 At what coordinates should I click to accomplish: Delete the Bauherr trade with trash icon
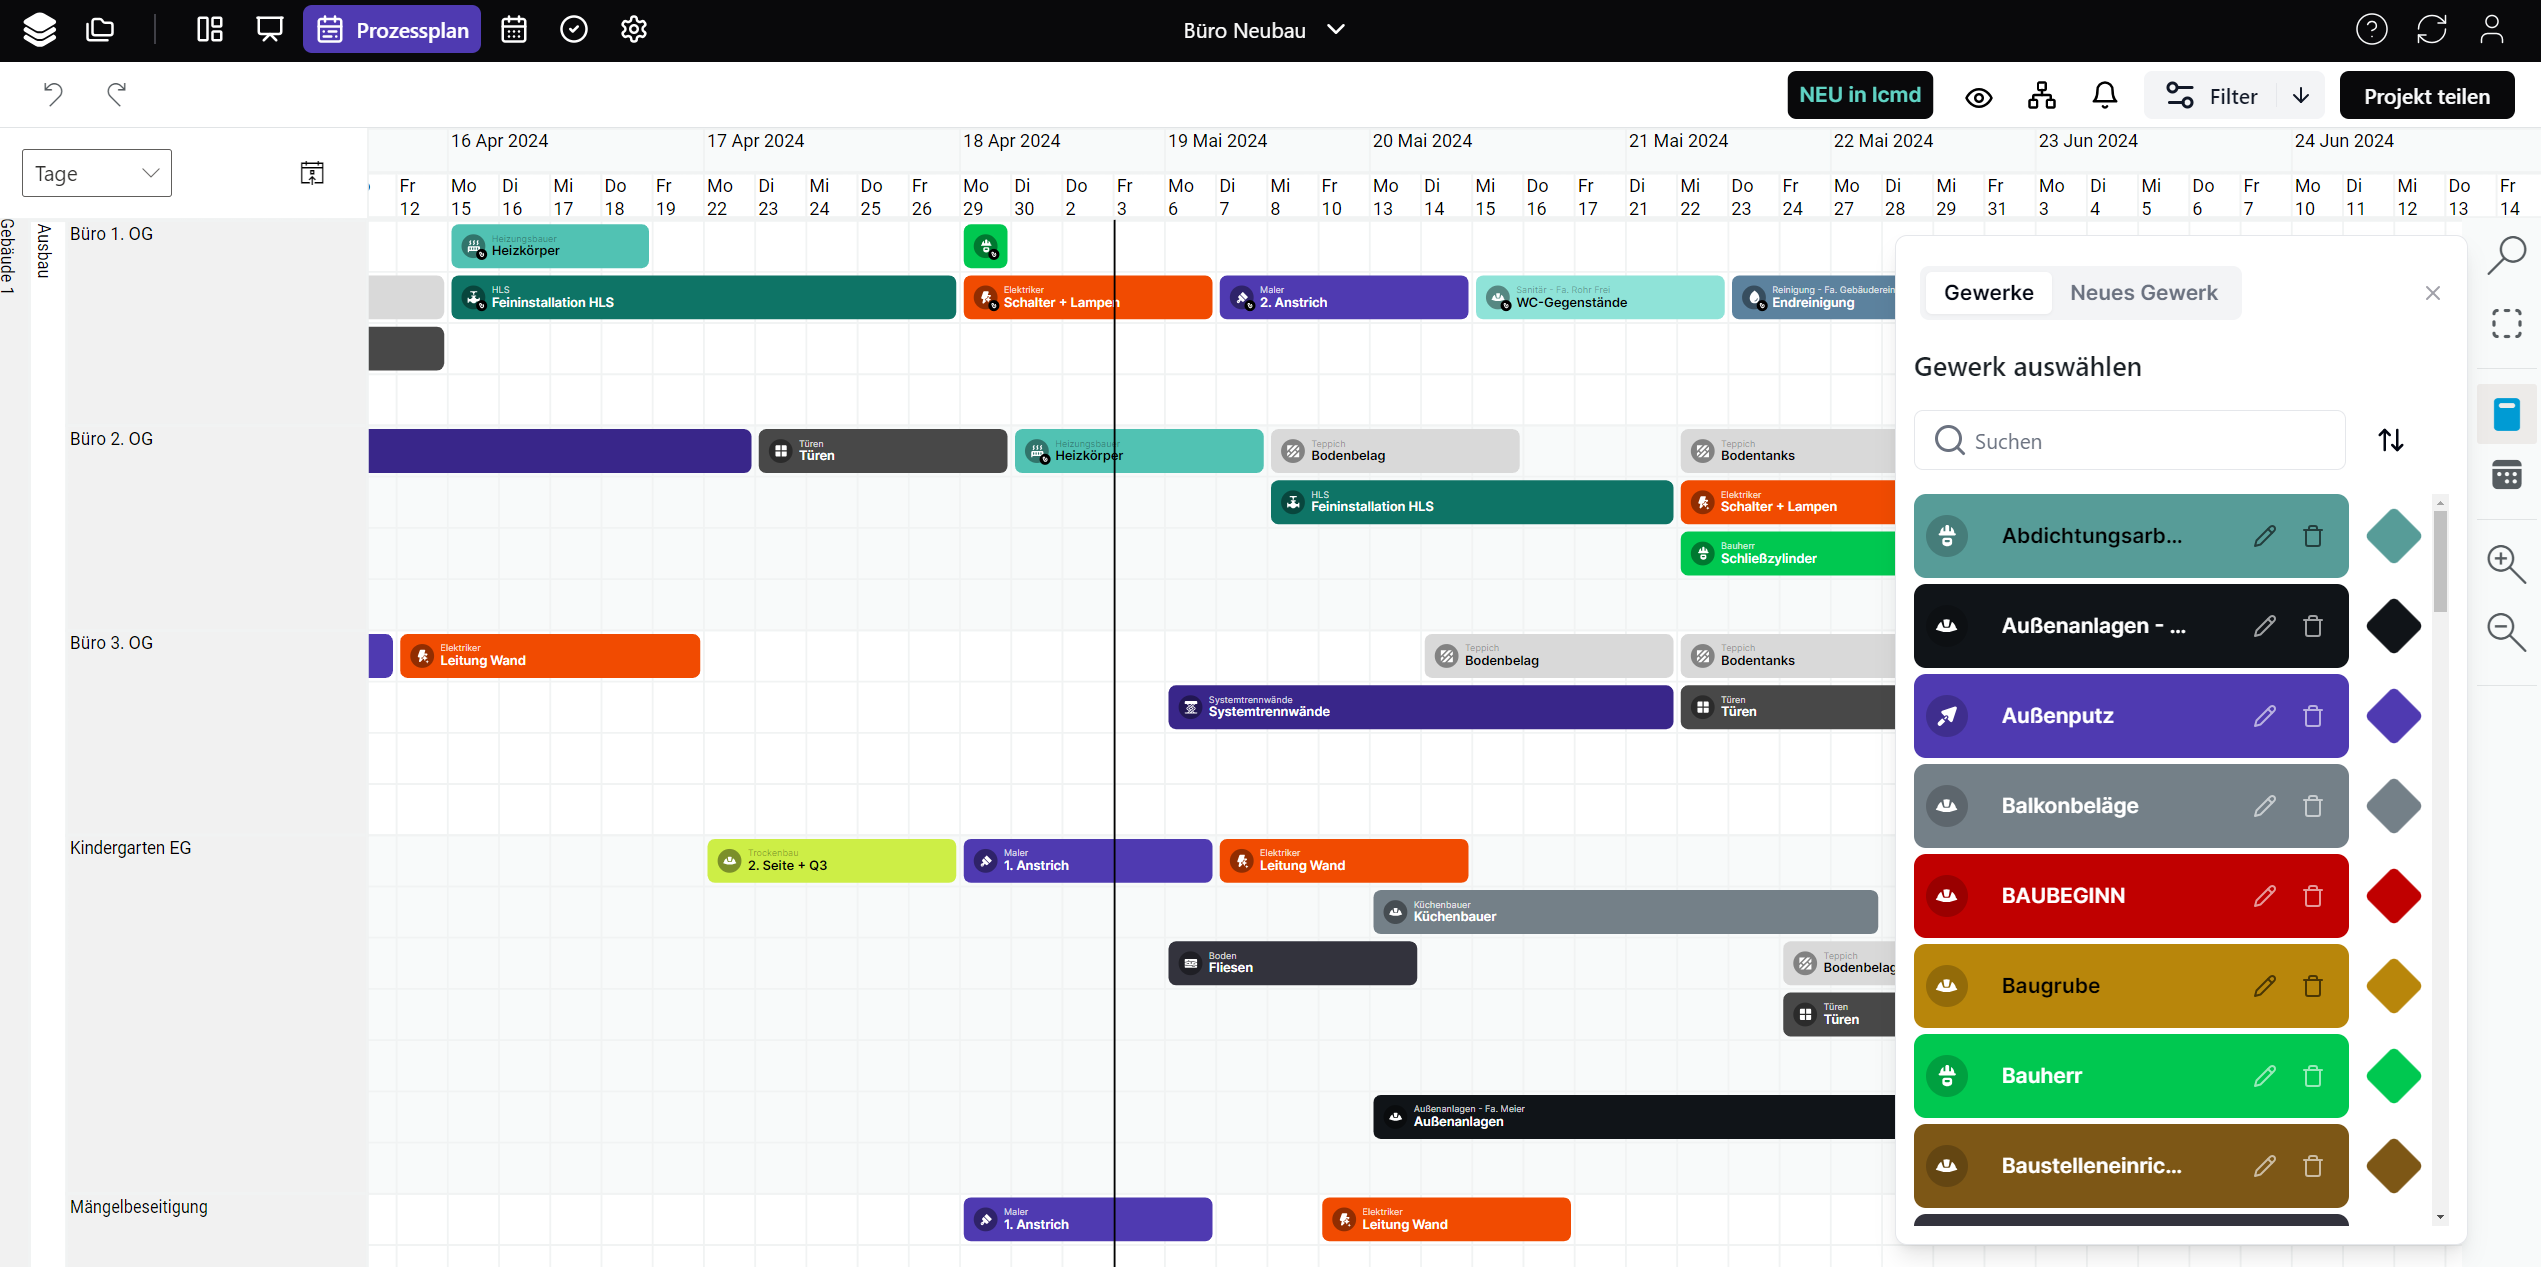click(x=2312, y=1076)
